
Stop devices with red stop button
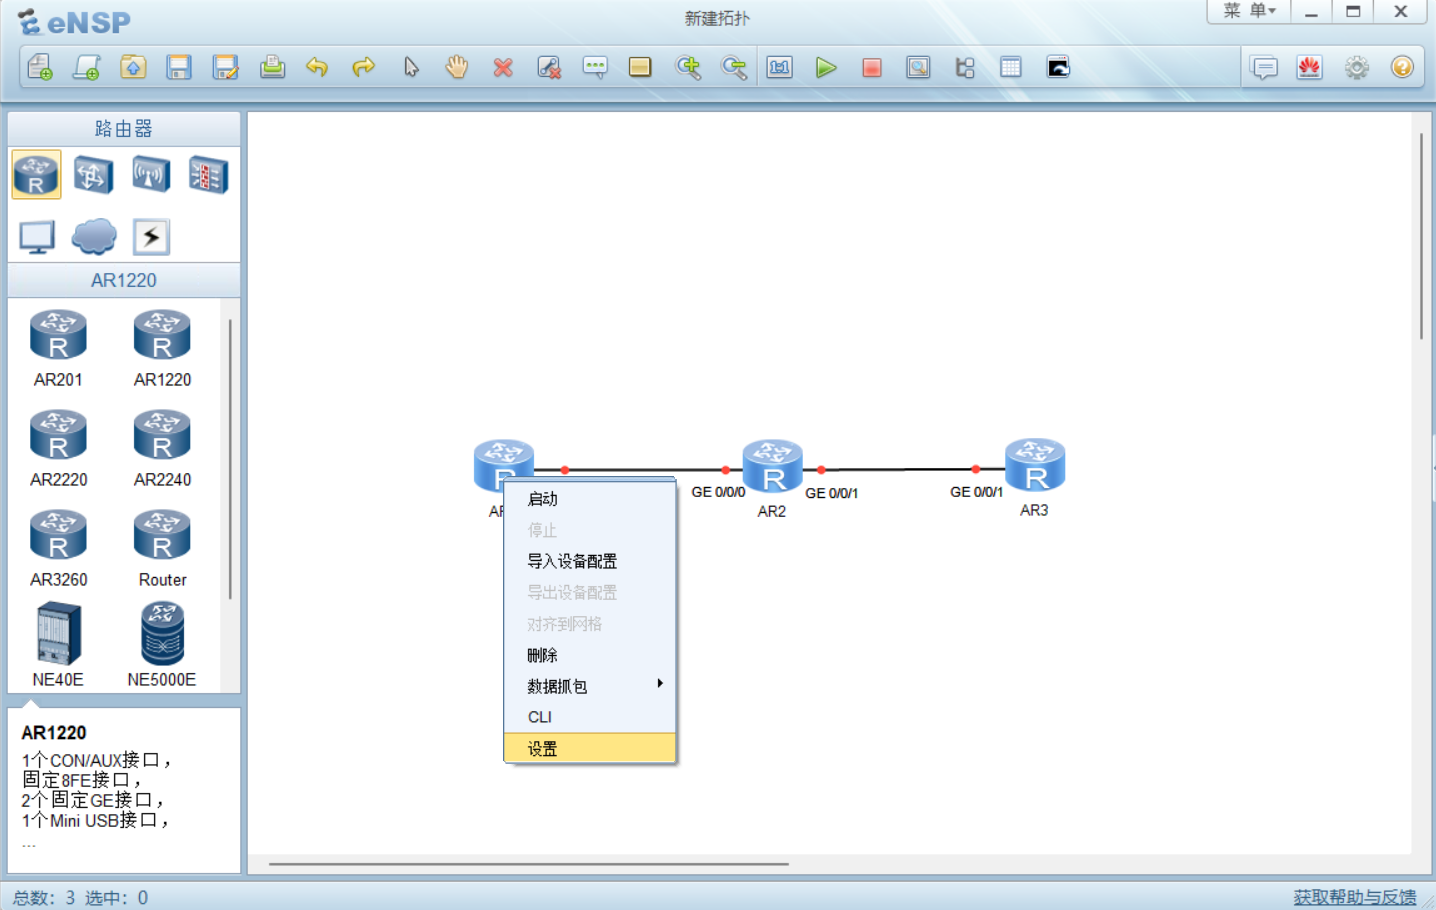tap(872, 67)
